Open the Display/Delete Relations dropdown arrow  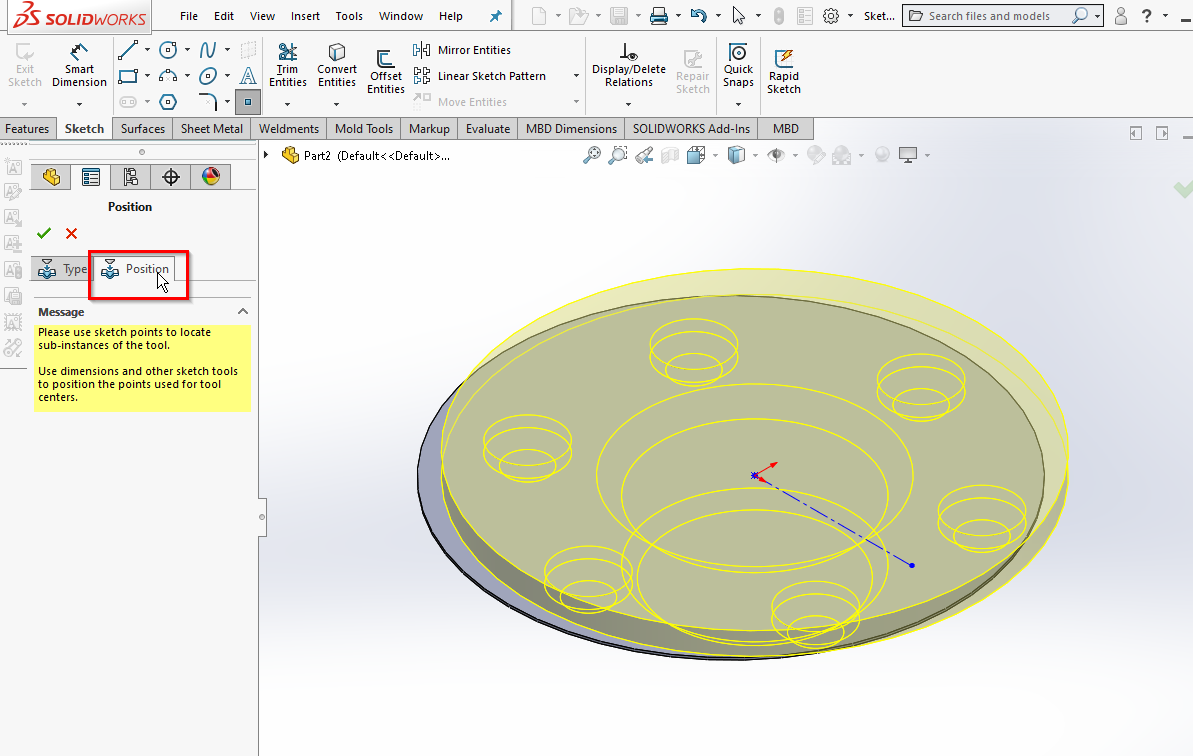coord(628,103)
